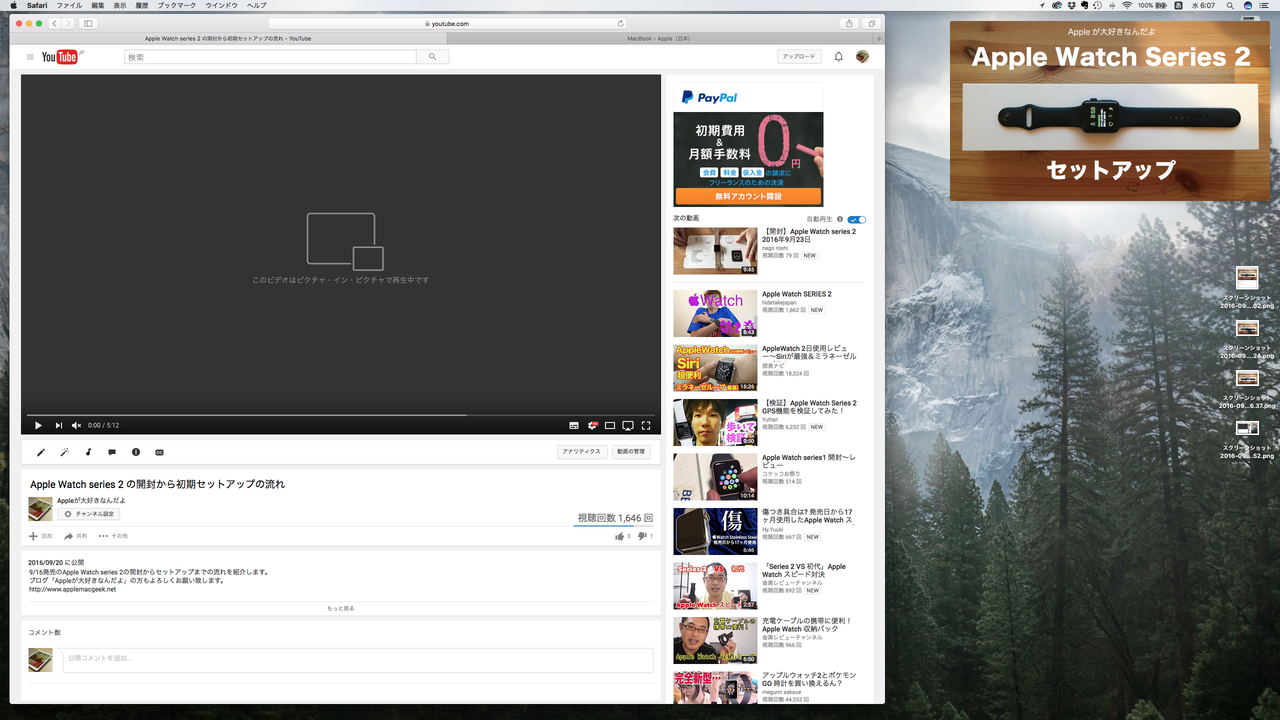Viewport: 1280px width, 720px height.
Task: Toggle the 自動再生 autoplay switch
Action: (857, 219)
